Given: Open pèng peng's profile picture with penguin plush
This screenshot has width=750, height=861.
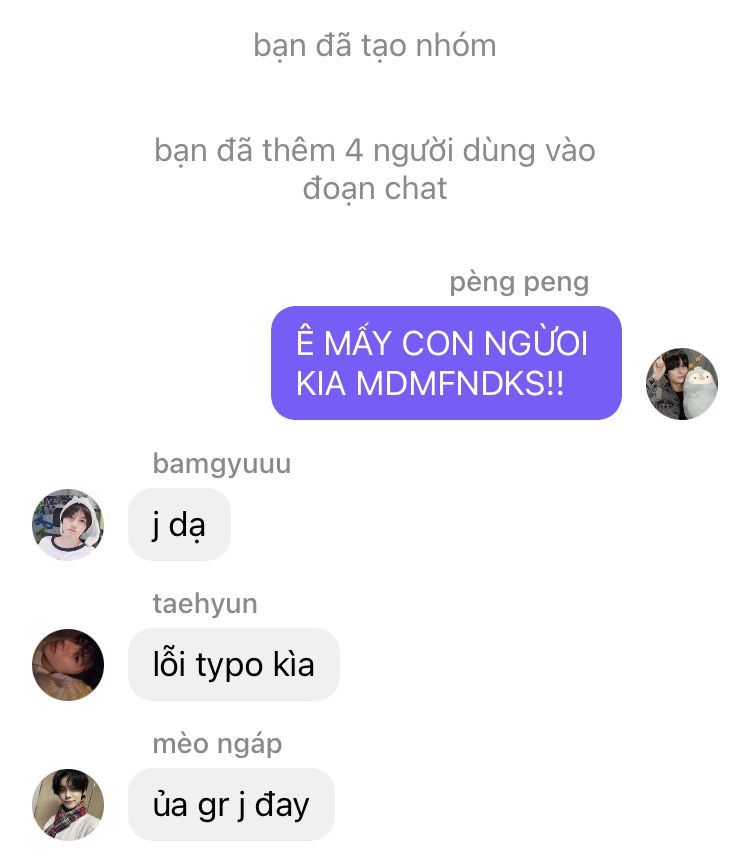Looking at the screenshot, I should pos(682,384).
